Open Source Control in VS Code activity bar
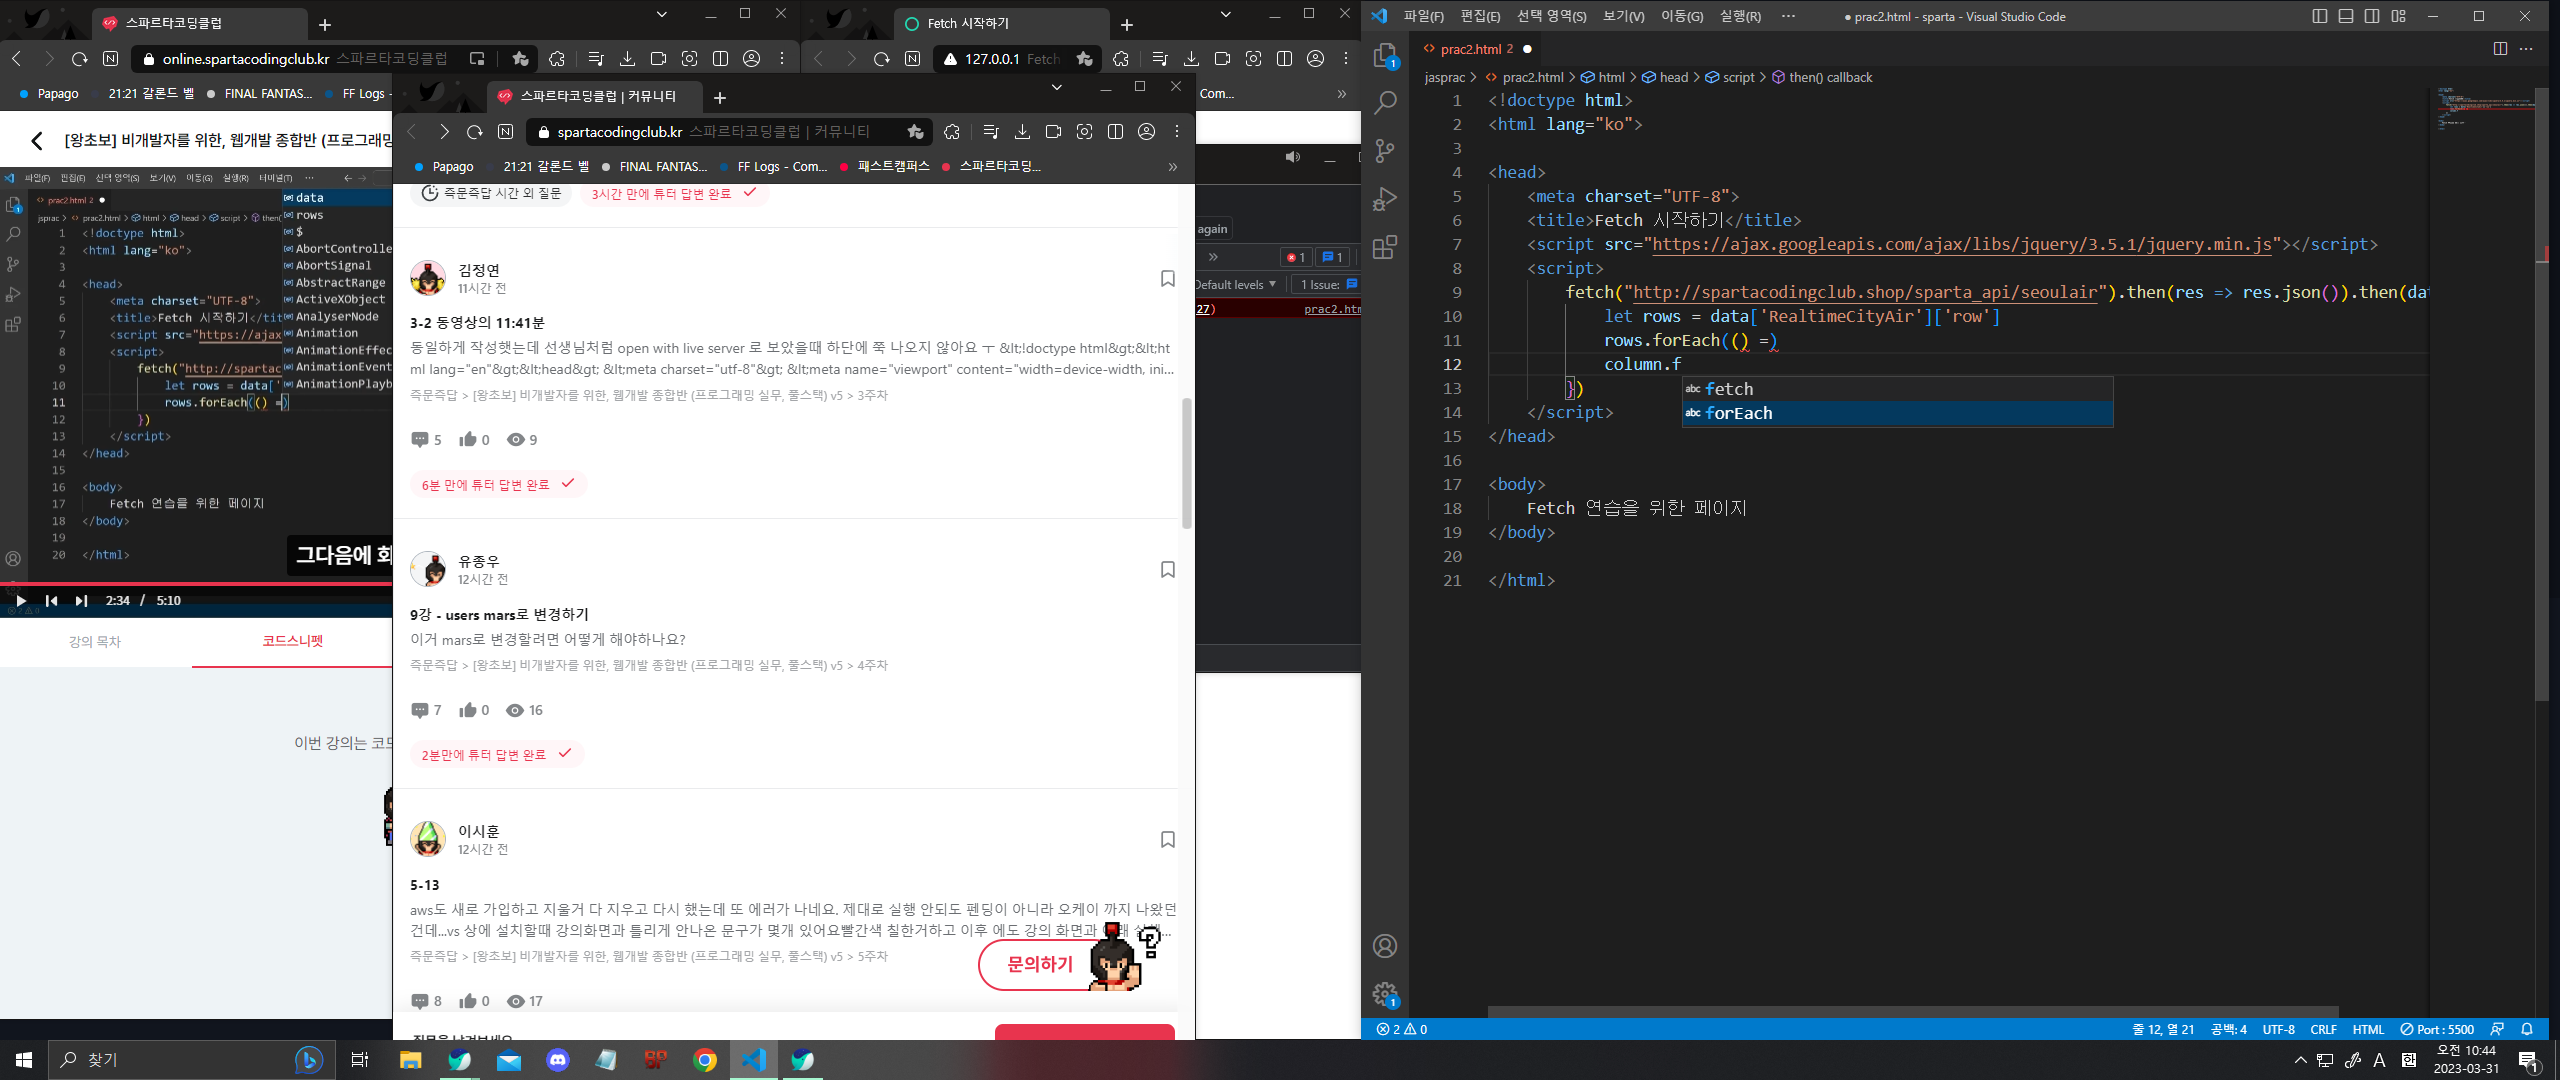 pyautogui.click(x=1385, y=150)
